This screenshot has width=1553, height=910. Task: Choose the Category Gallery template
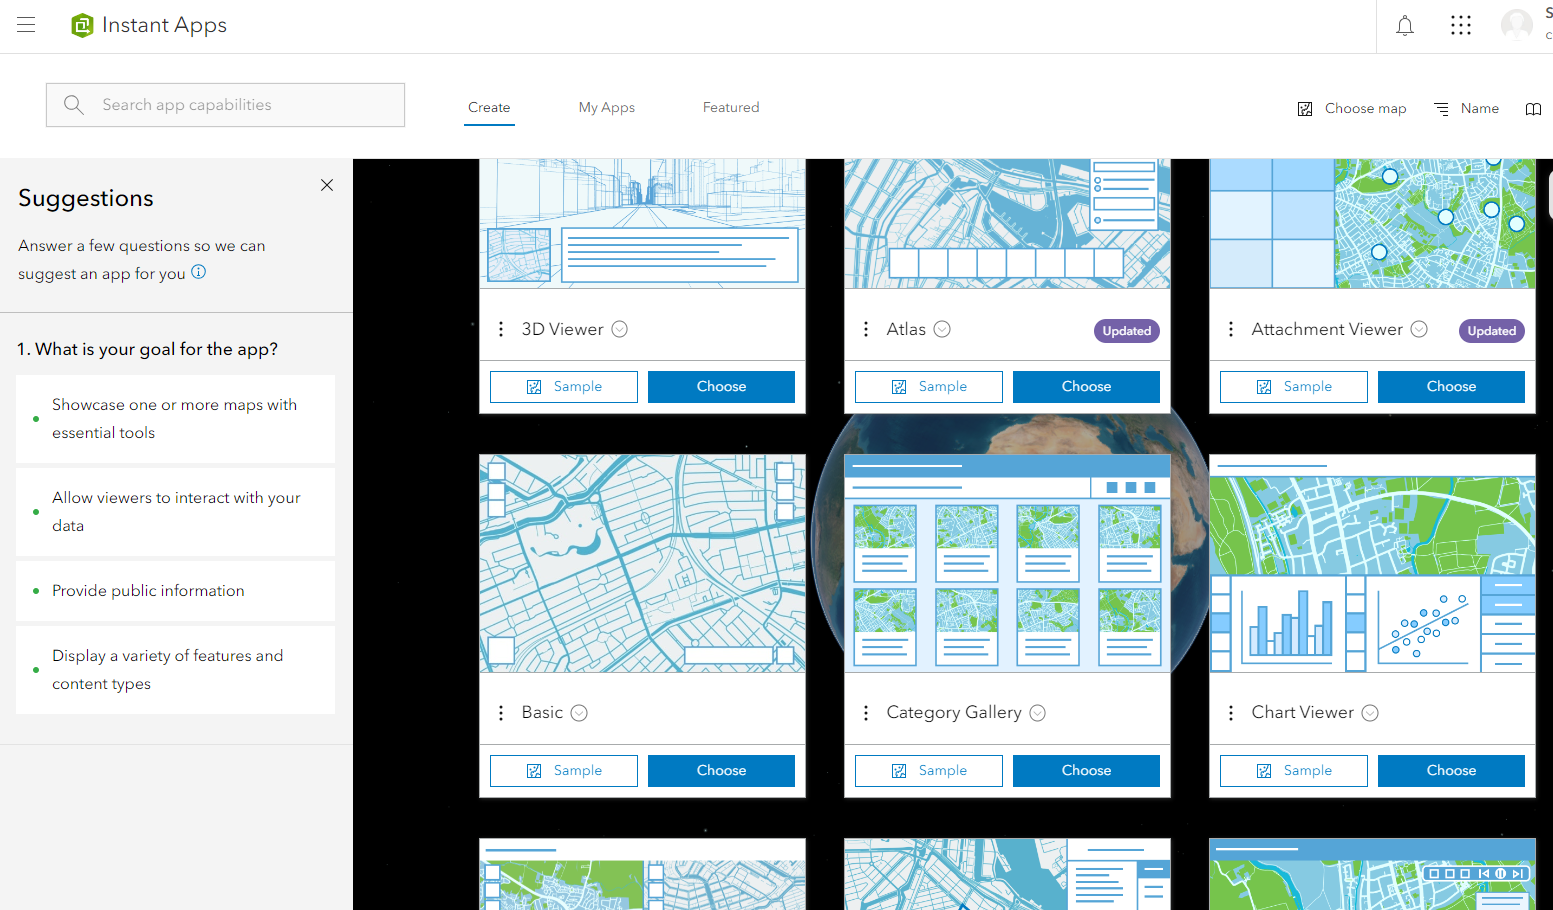point(1086,770)
